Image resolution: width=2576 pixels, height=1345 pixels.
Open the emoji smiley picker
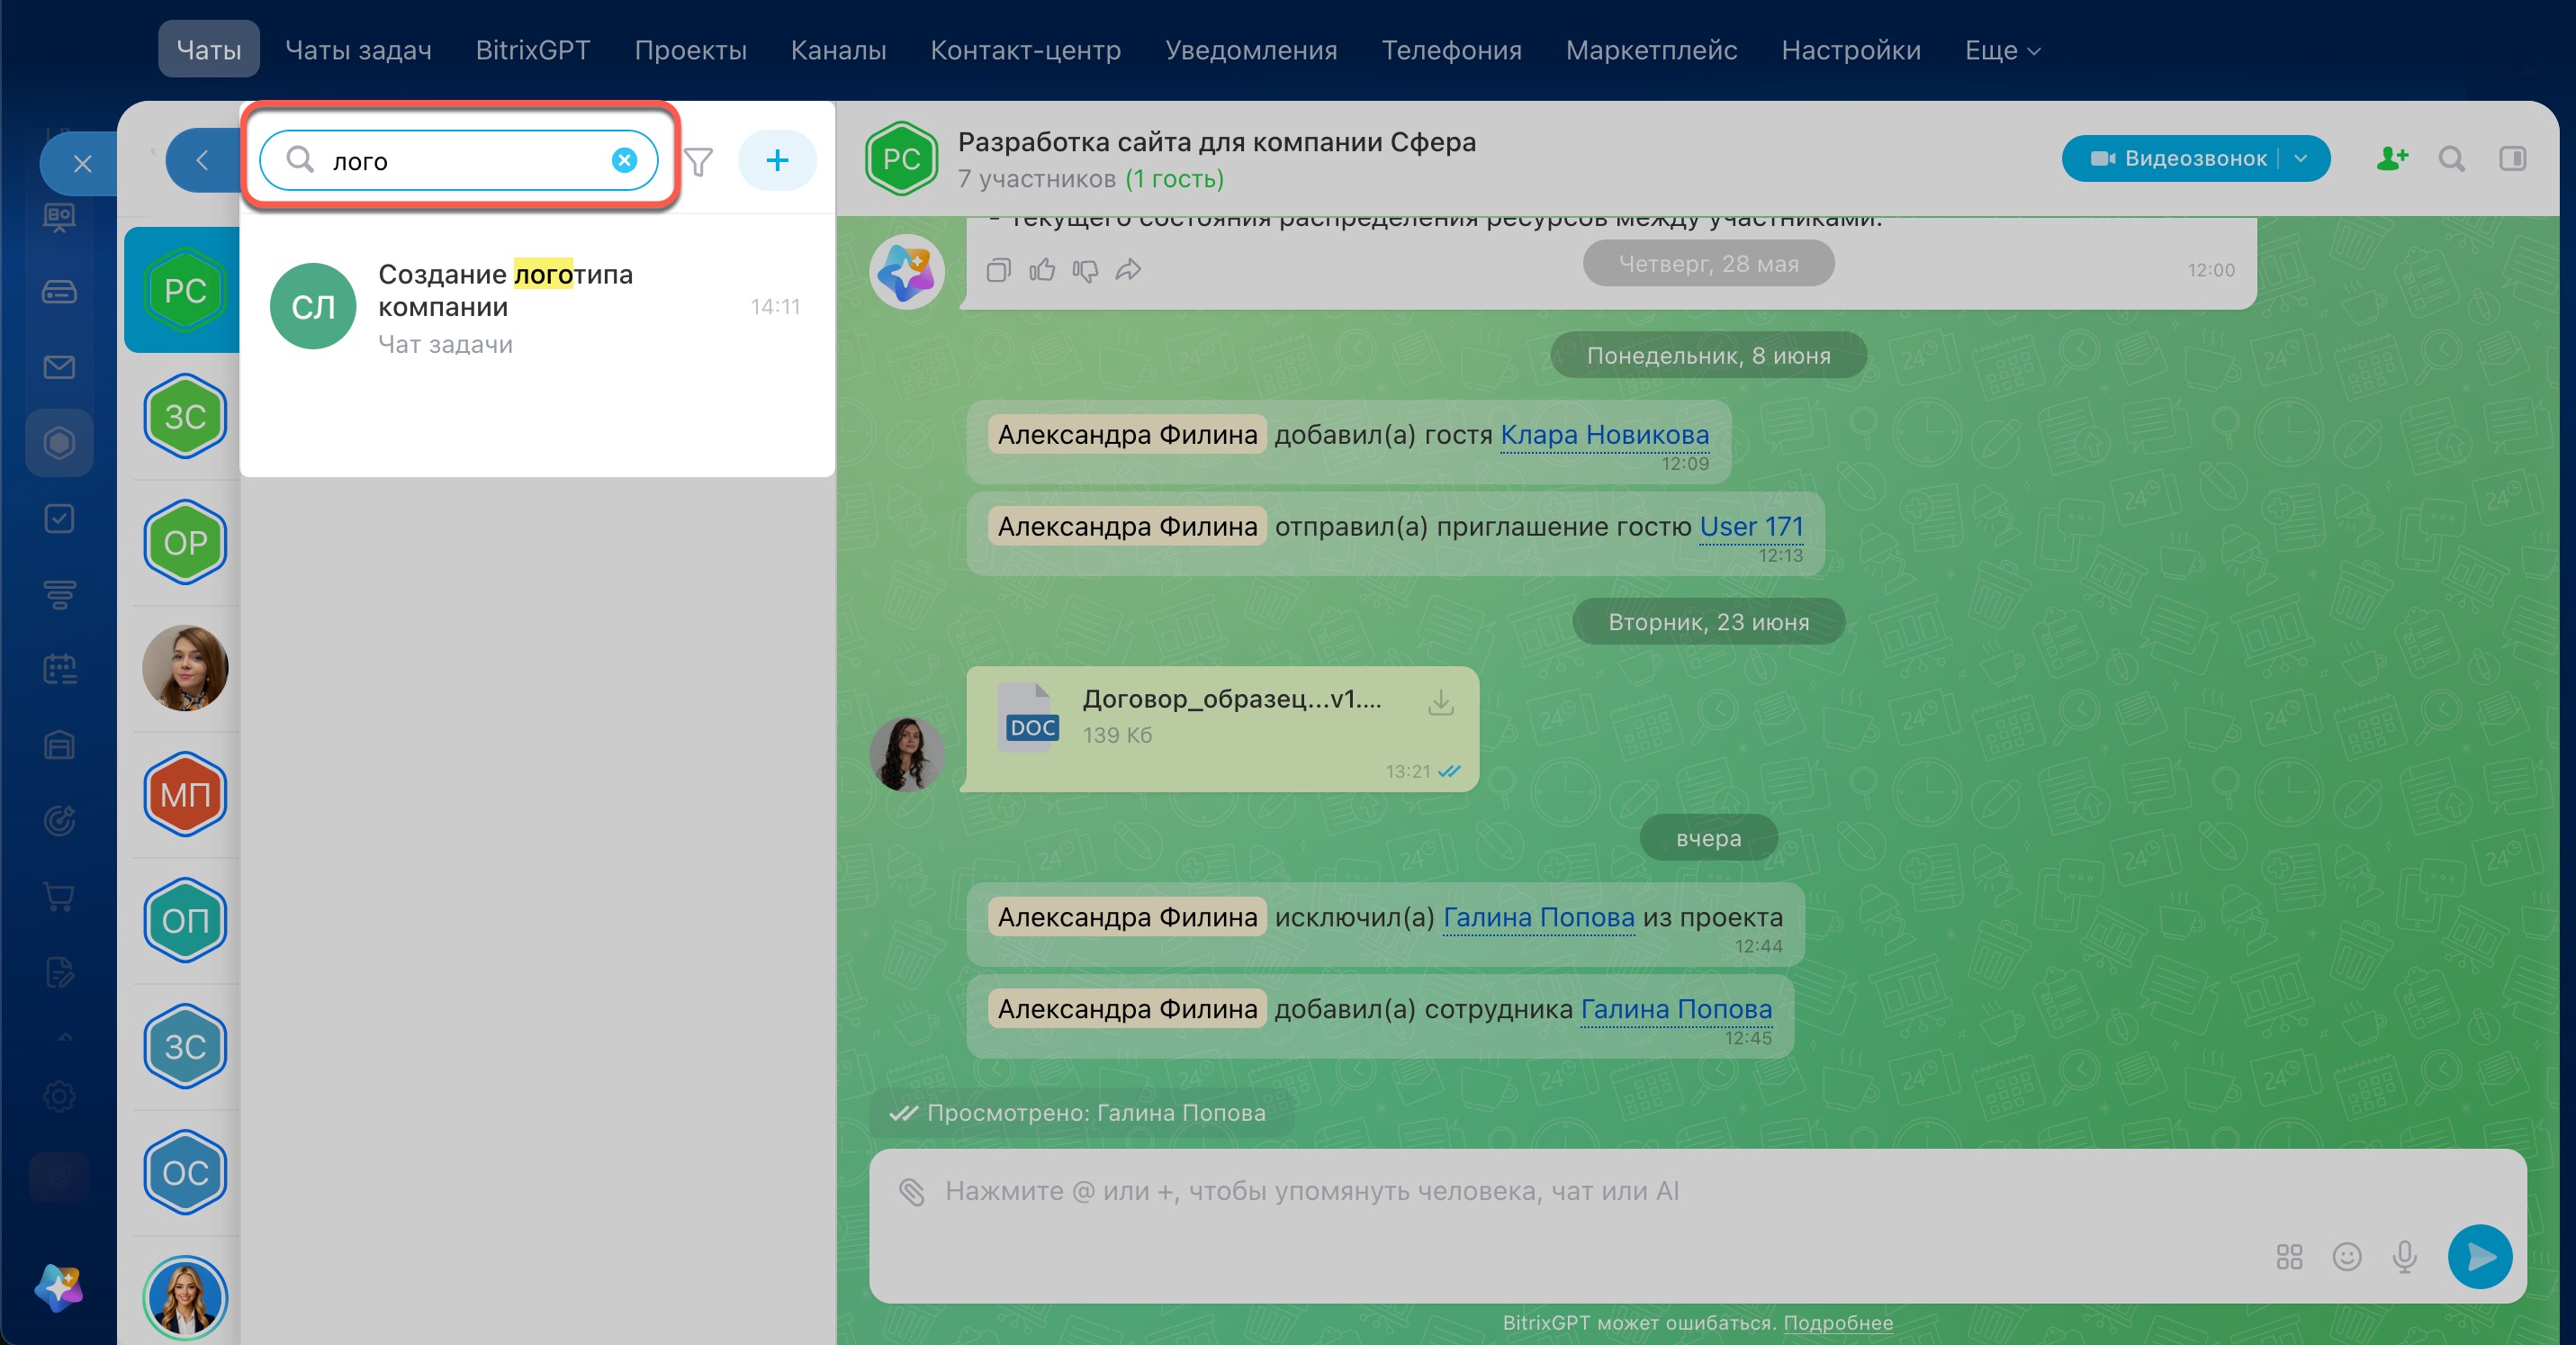pyautogui.click(x=2346, y=1256)
